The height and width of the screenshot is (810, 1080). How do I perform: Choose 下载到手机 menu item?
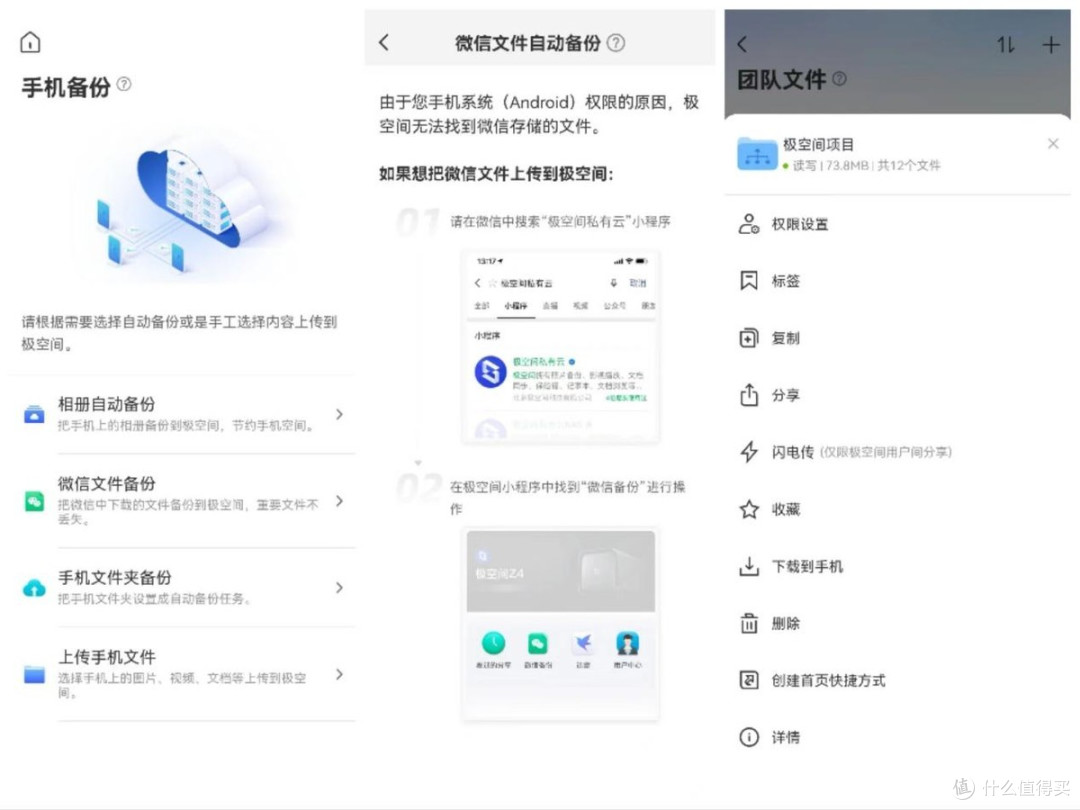[897, 566]
